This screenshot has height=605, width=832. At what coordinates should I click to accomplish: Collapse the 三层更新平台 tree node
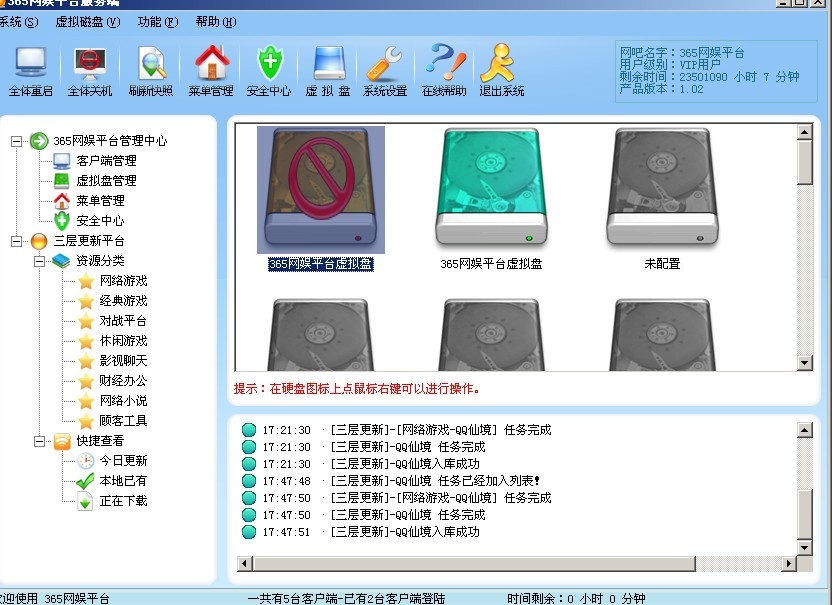(16, 241)
